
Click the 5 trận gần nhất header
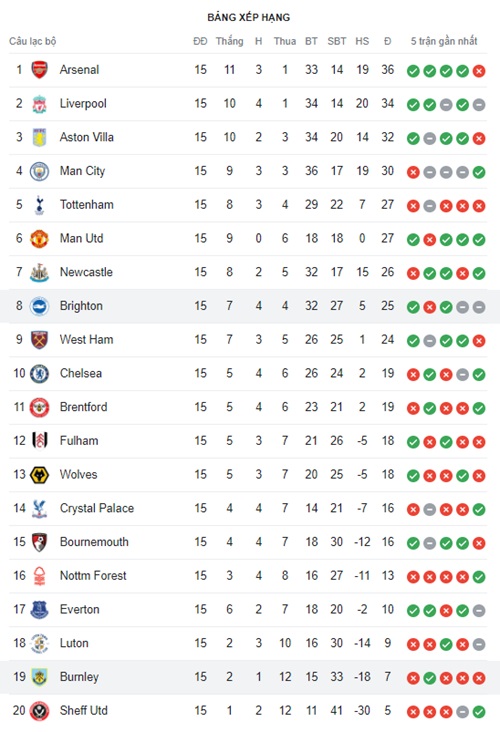coord(444,41)
